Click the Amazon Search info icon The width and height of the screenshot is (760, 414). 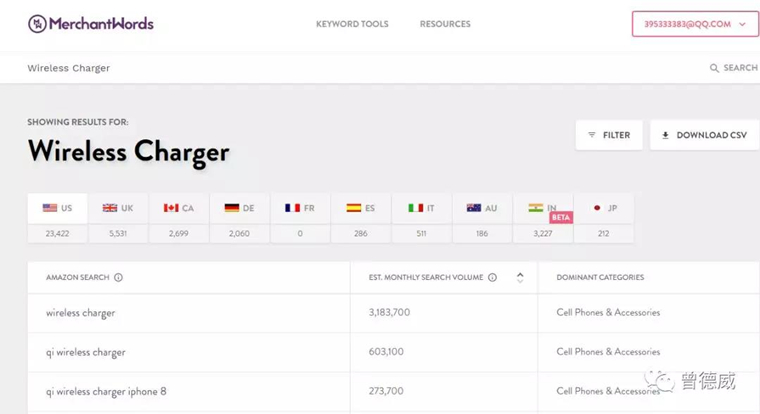[118, 277]
